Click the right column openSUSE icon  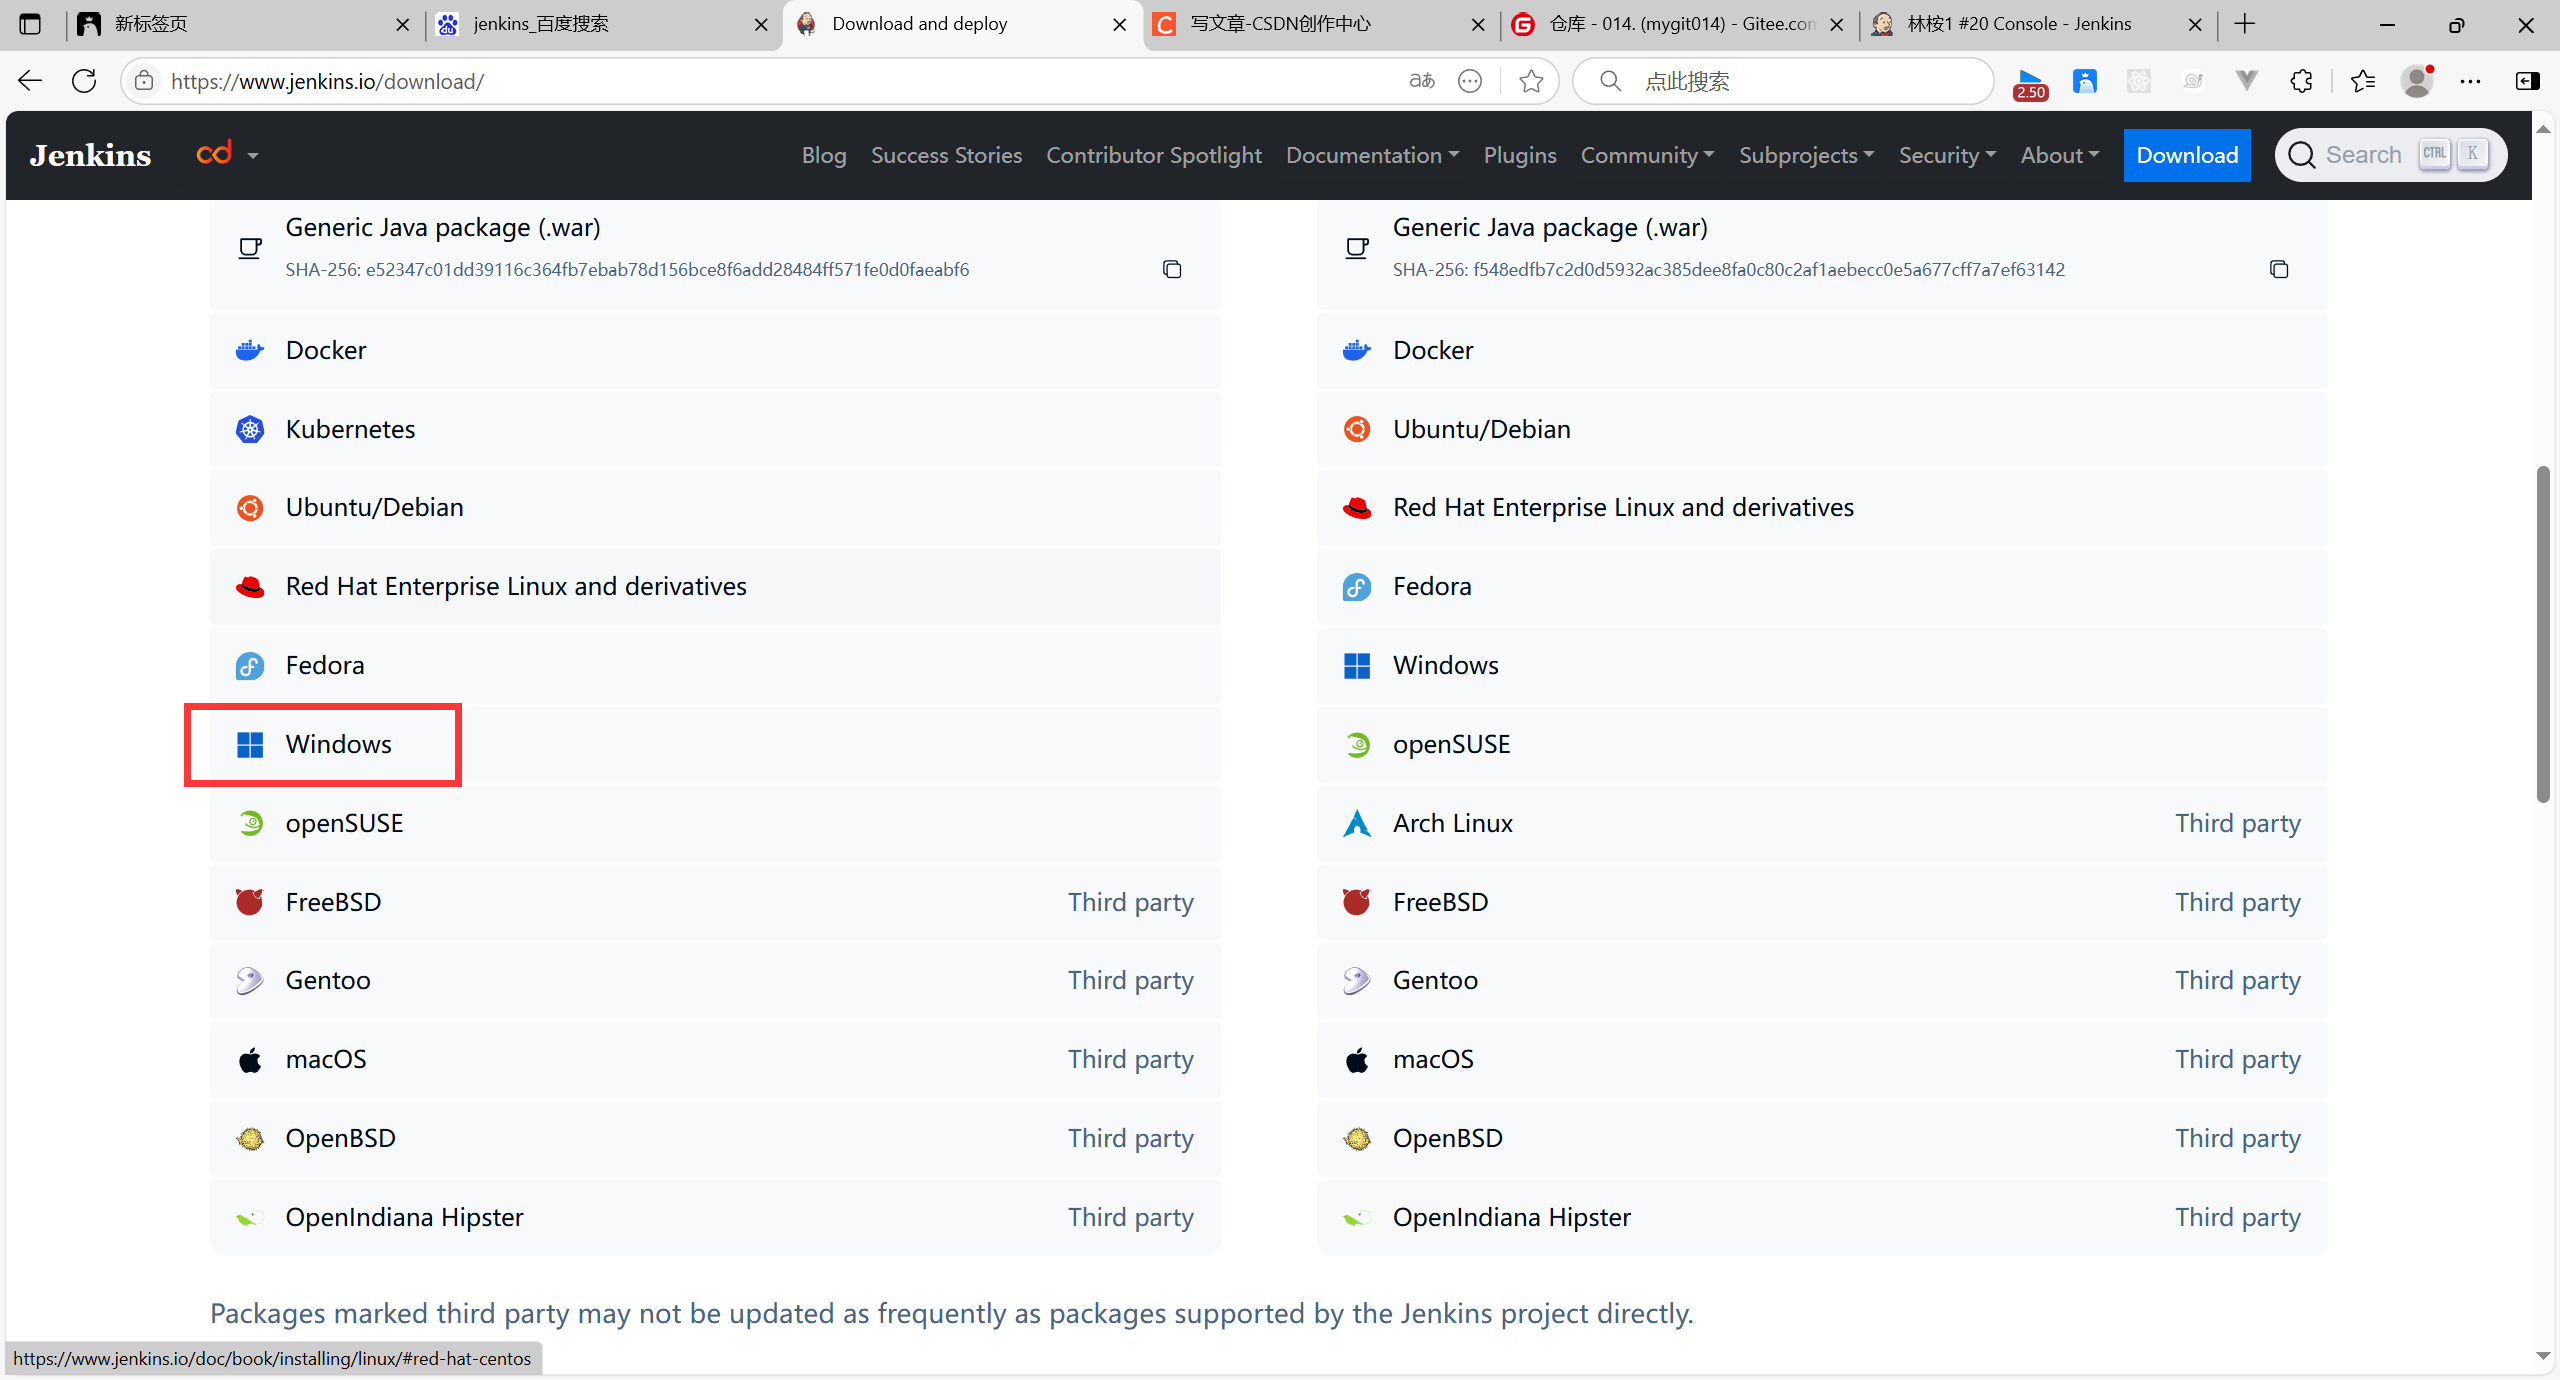click(1356, 744)
